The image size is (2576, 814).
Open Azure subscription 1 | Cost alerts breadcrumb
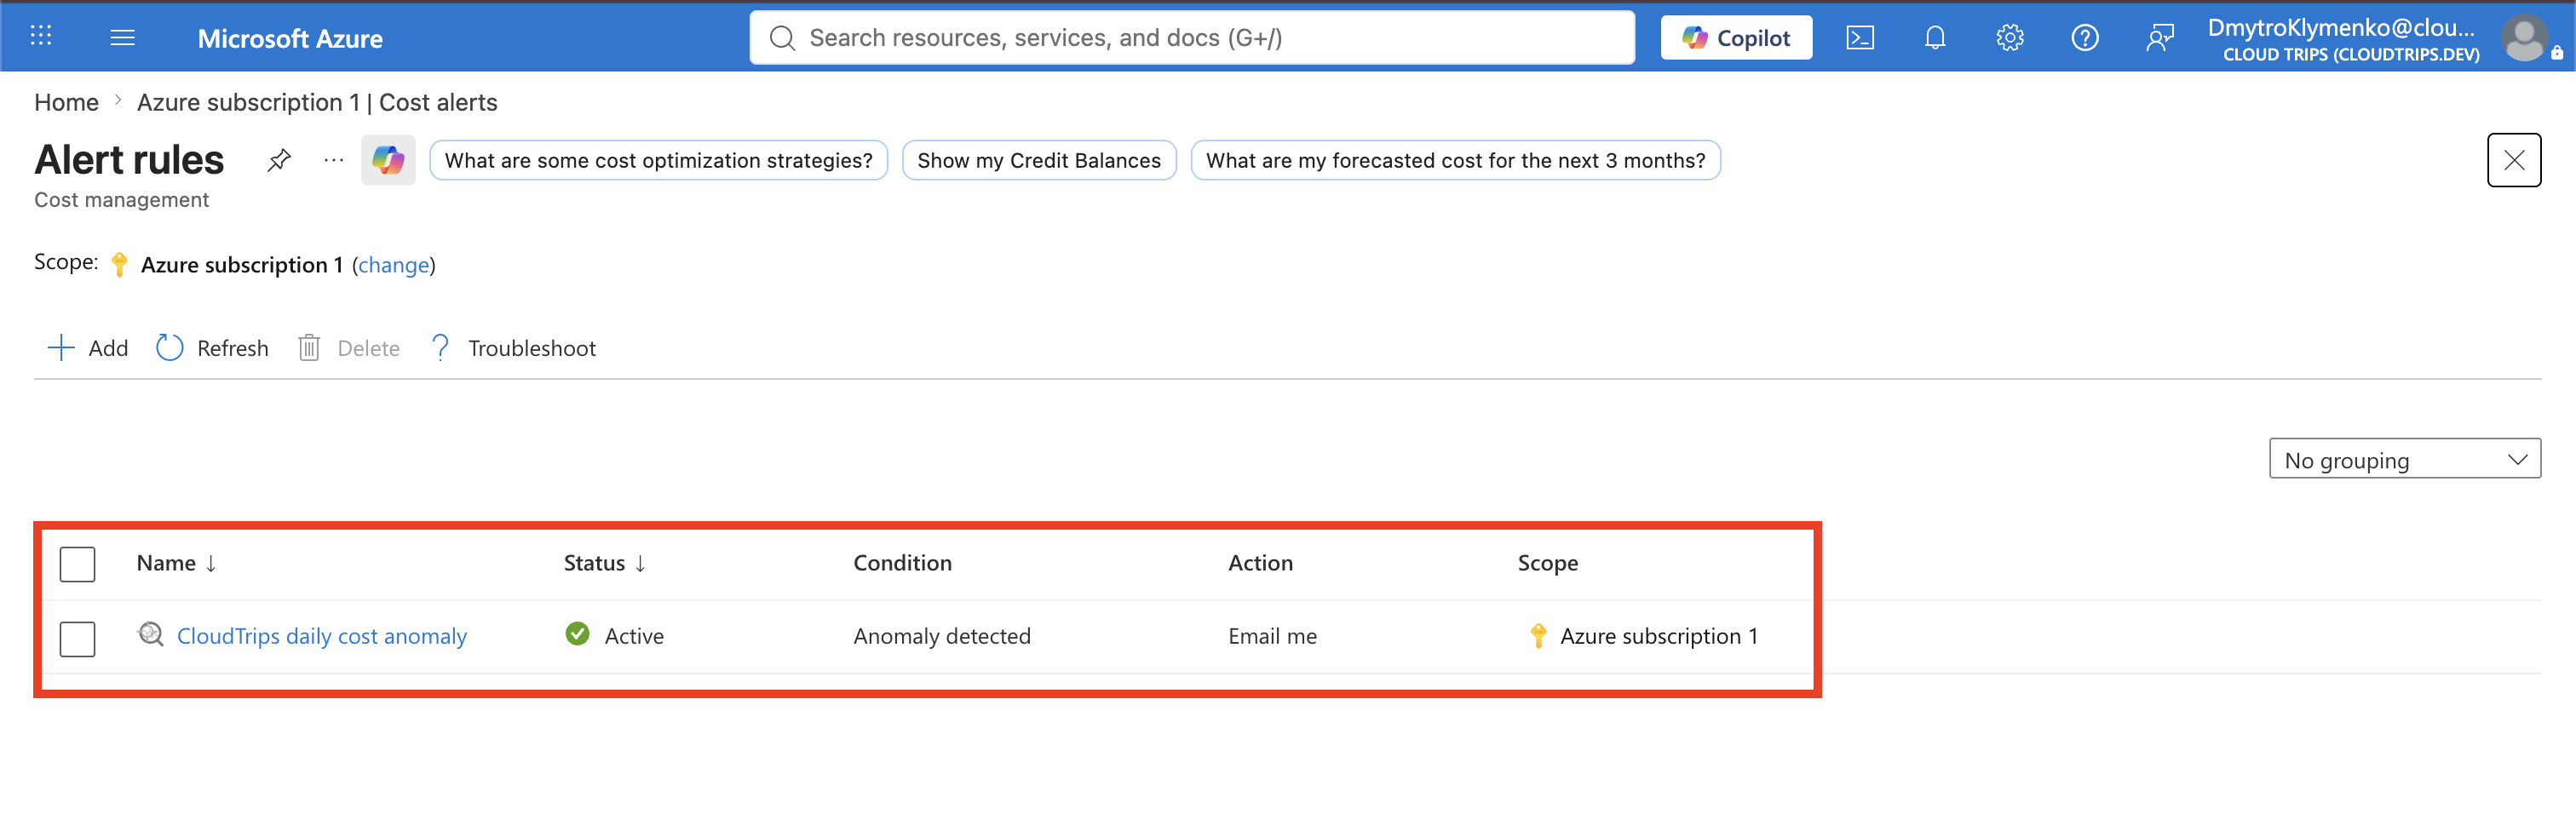tap(317, 102)
